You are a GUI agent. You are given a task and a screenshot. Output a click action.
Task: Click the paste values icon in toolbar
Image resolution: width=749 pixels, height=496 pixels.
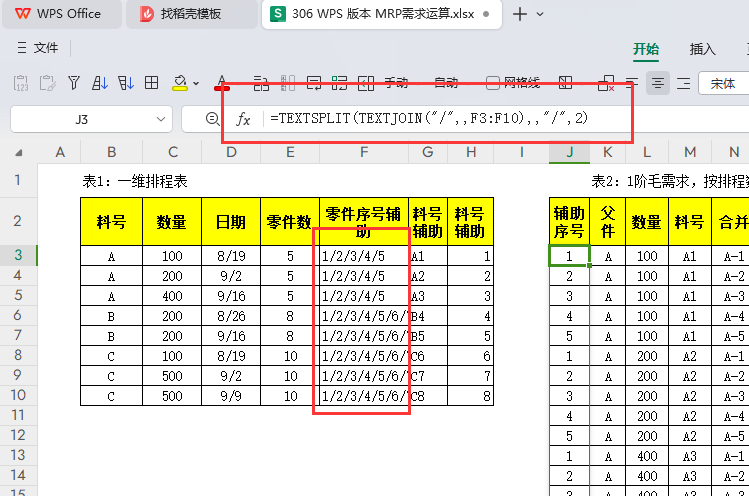click(x=21, y=83)
